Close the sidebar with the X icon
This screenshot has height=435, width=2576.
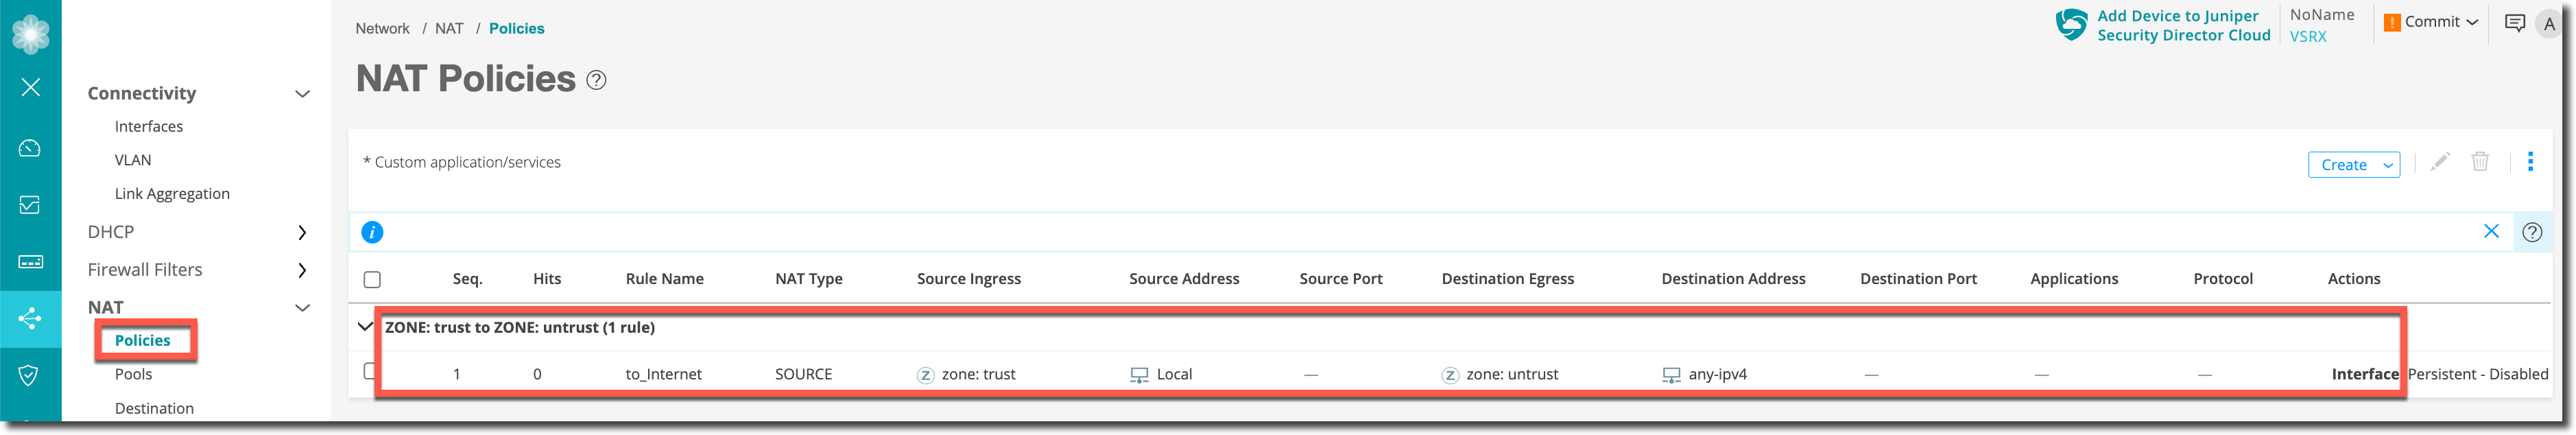30,87
